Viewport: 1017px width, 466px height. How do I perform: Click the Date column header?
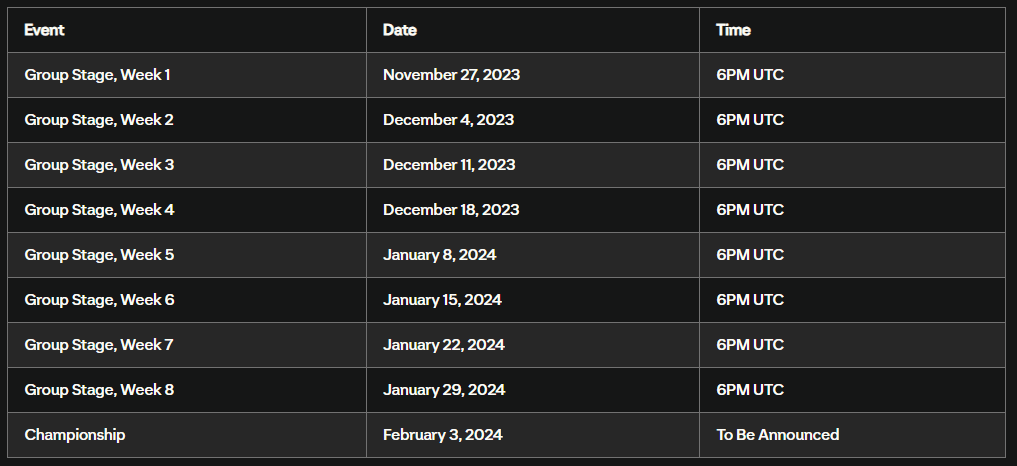[x=400, y=30]
